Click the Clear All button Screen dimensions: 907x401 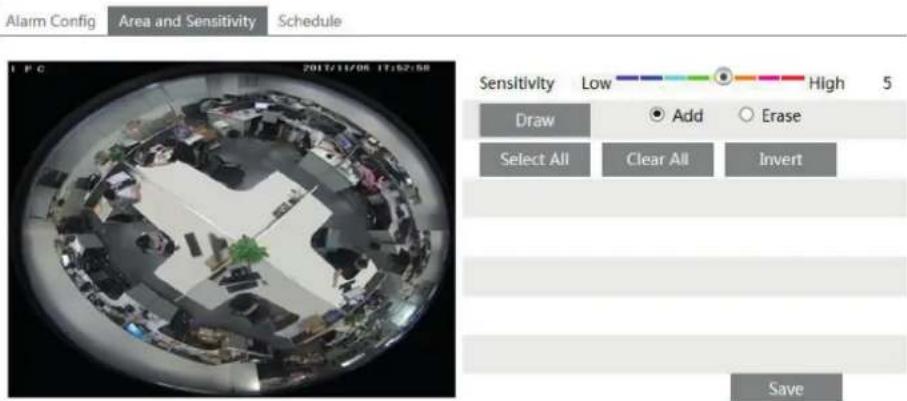(x=658, y=159)
